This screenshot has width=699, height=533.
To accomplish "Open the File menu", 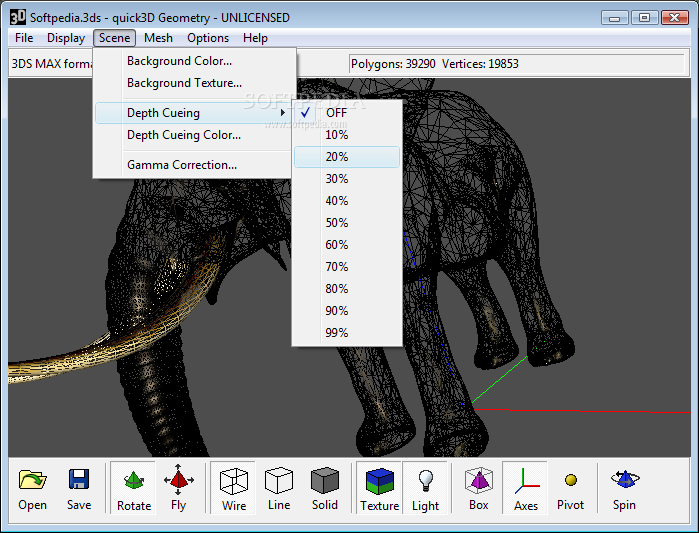I will [24, 38].
